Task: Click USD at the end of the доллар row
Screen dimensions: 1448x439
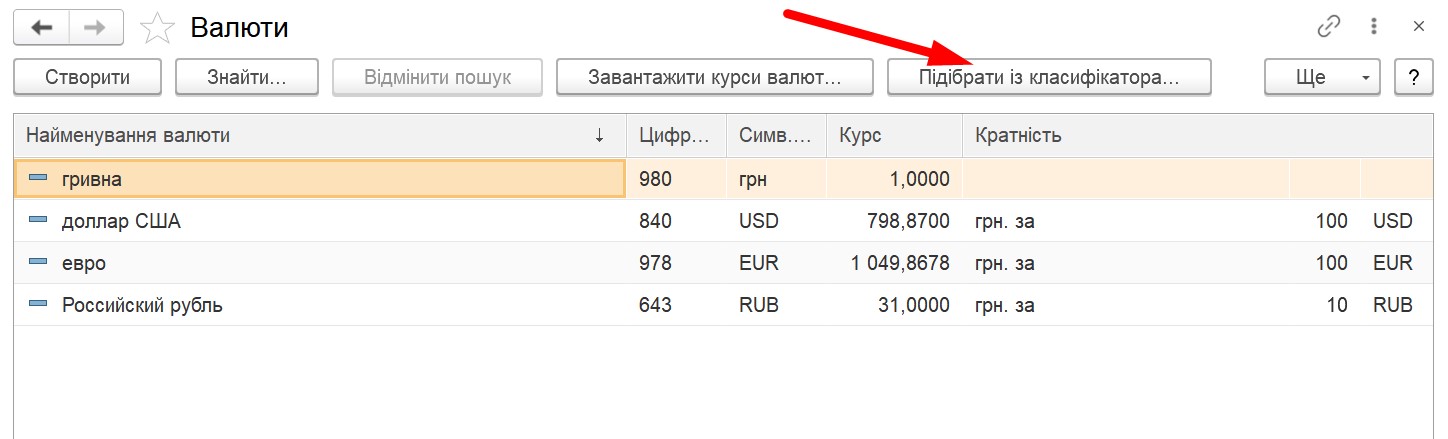Action: [x=1393, y=222]
